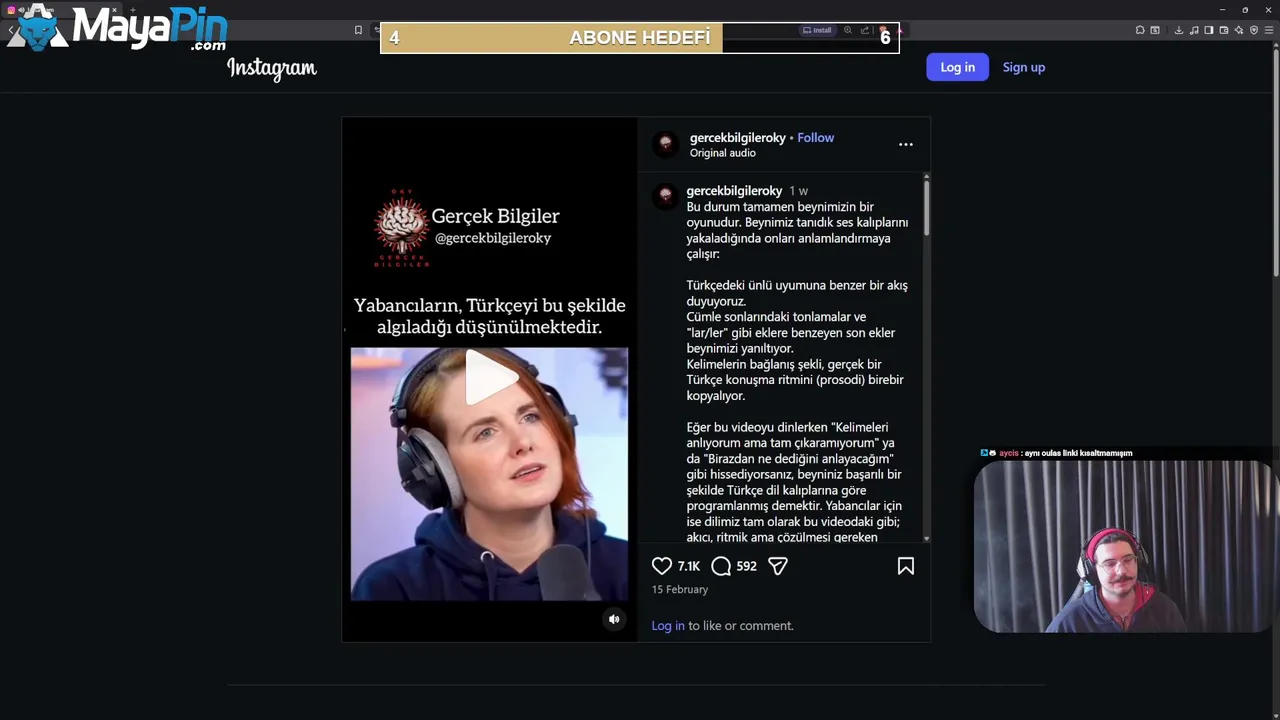The width and height of the screenshot is (1280, 720).
Task: Open the Leo AI sparkle icon
Action: 1239,30
